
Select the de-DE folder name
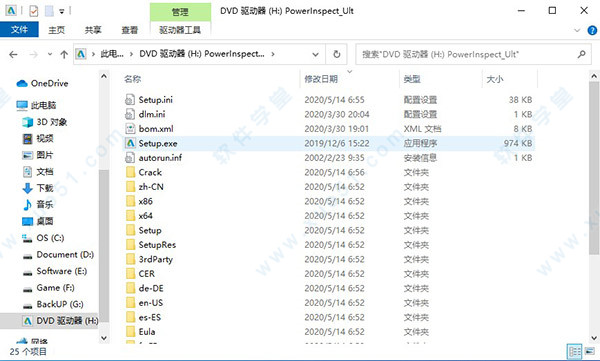pos(151,288)
